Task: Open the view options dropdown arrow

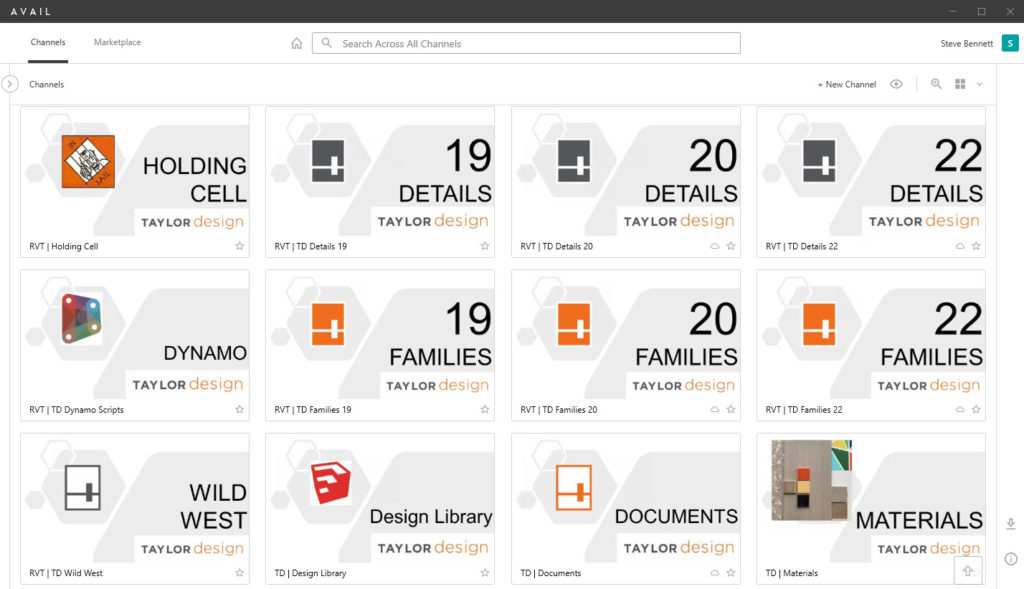Action: [980, 84]
